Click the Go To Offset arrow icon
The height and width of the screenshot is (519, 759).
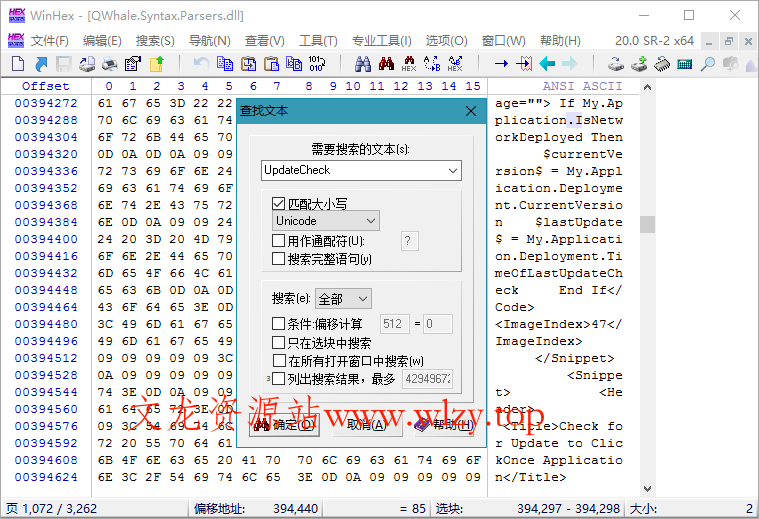coord(501,63)
